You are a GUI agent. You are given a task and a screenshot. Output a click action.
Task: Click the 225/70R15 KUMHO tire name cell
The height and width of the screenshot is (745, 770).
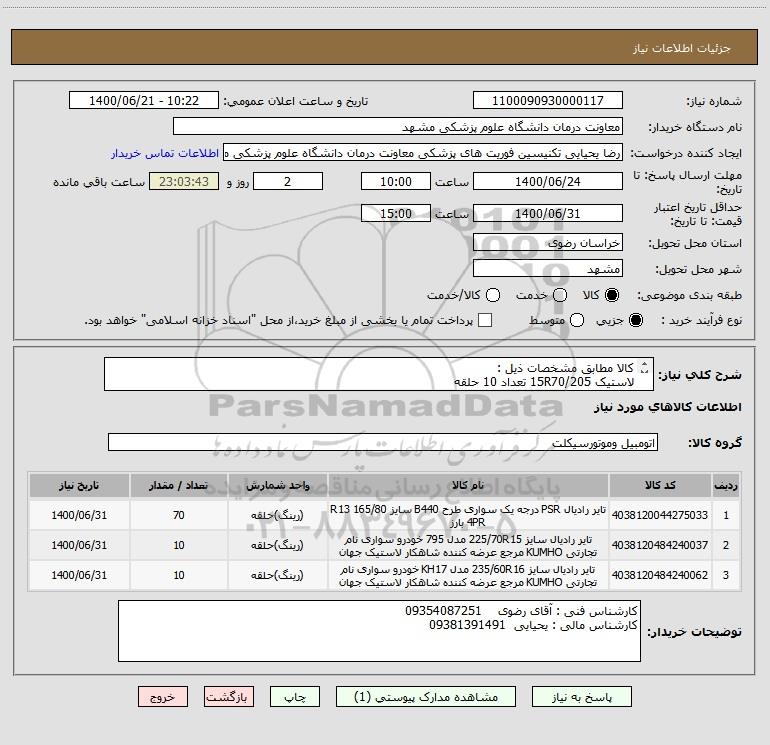(468, 545)
